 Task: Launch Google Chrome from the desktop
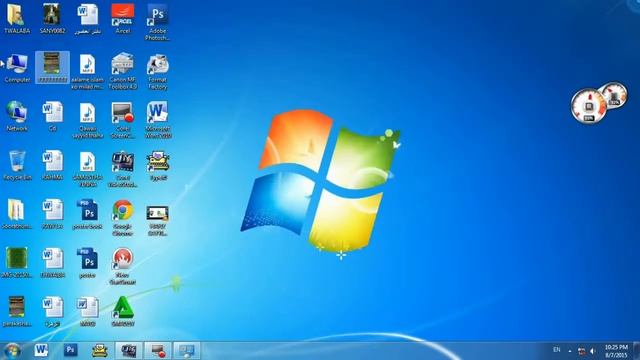(x=122, y=218)
